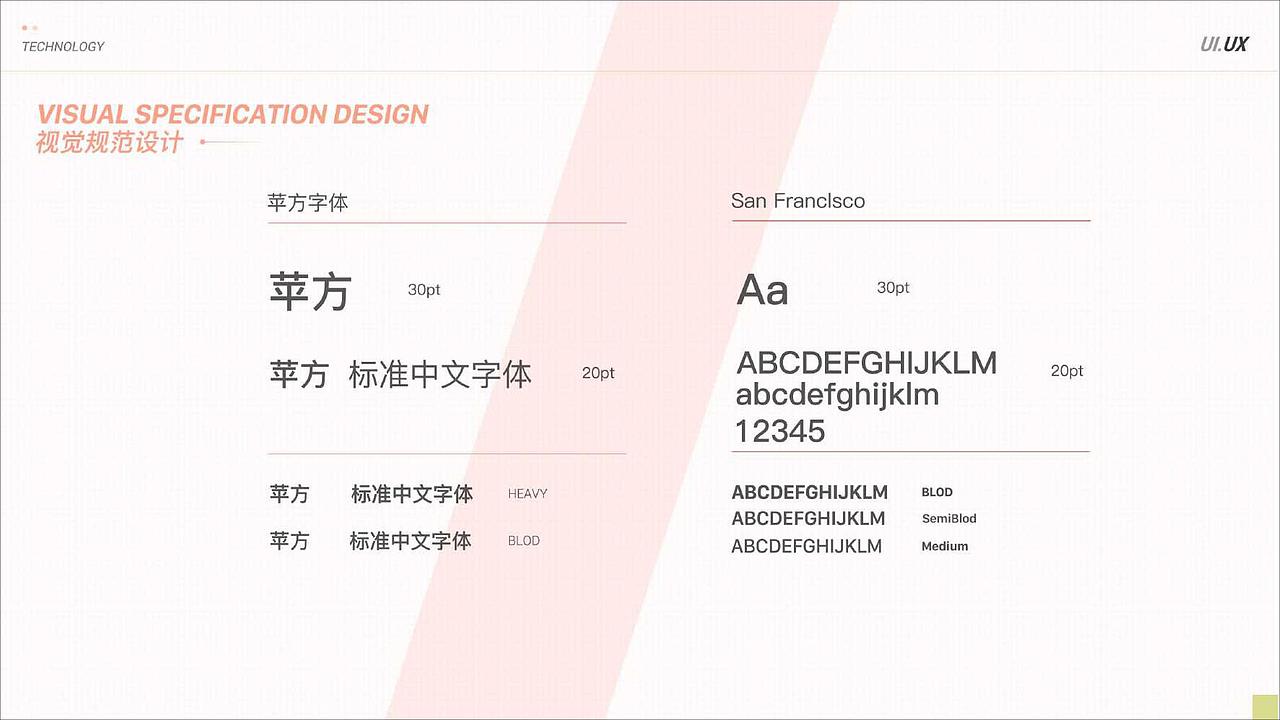Enable the SemiBlod weight option
This screenshot has height=720, width=1280.
tap(948, 519)
